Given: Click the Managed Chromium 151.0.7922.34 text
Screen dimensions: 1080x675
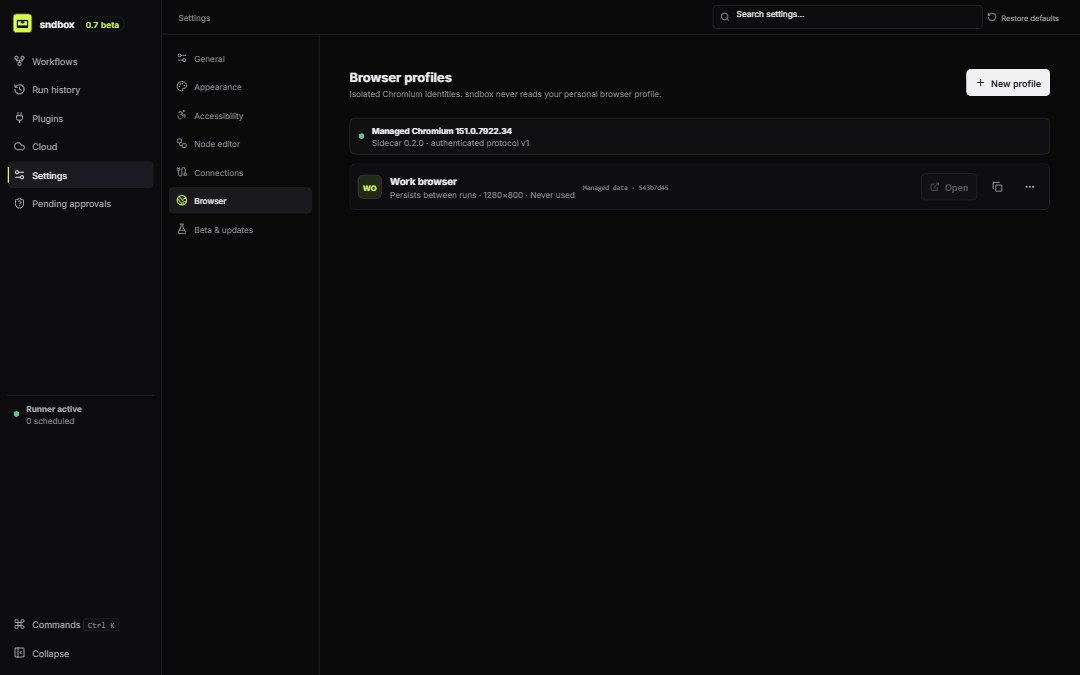Looking at the screenshot, I should (x=442, y=131).
